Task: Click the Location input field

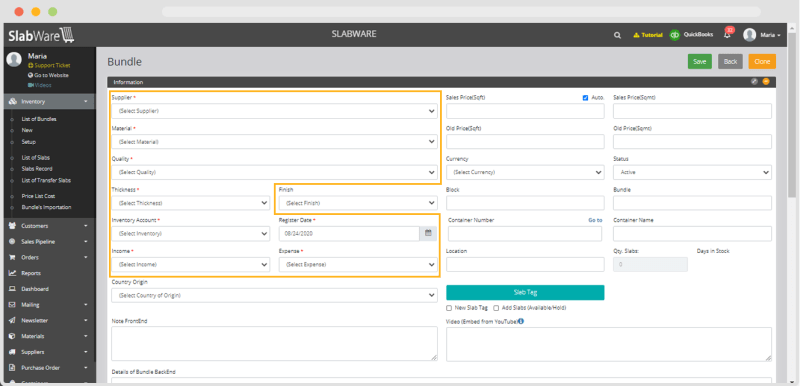Action: tap(525, 265)
